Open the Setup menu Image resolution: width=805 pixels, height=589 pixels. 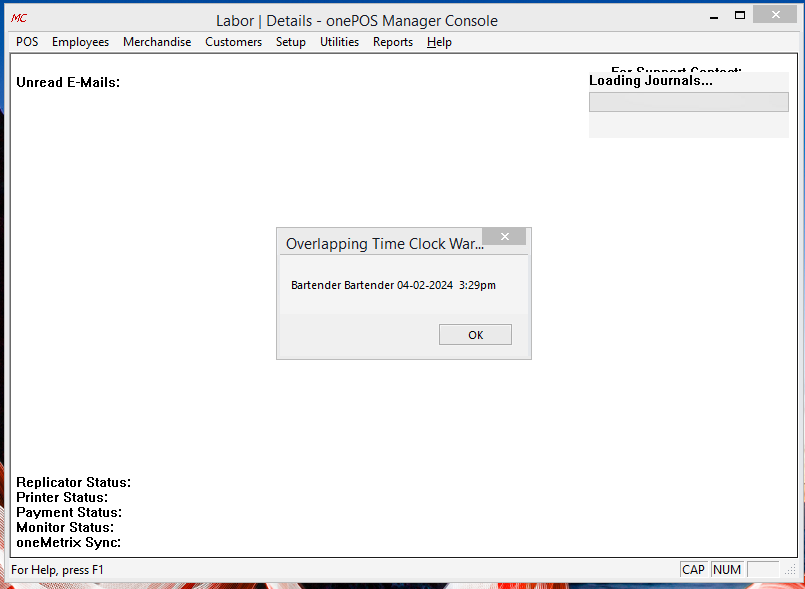pyautogui.click(x=291, y=42)
